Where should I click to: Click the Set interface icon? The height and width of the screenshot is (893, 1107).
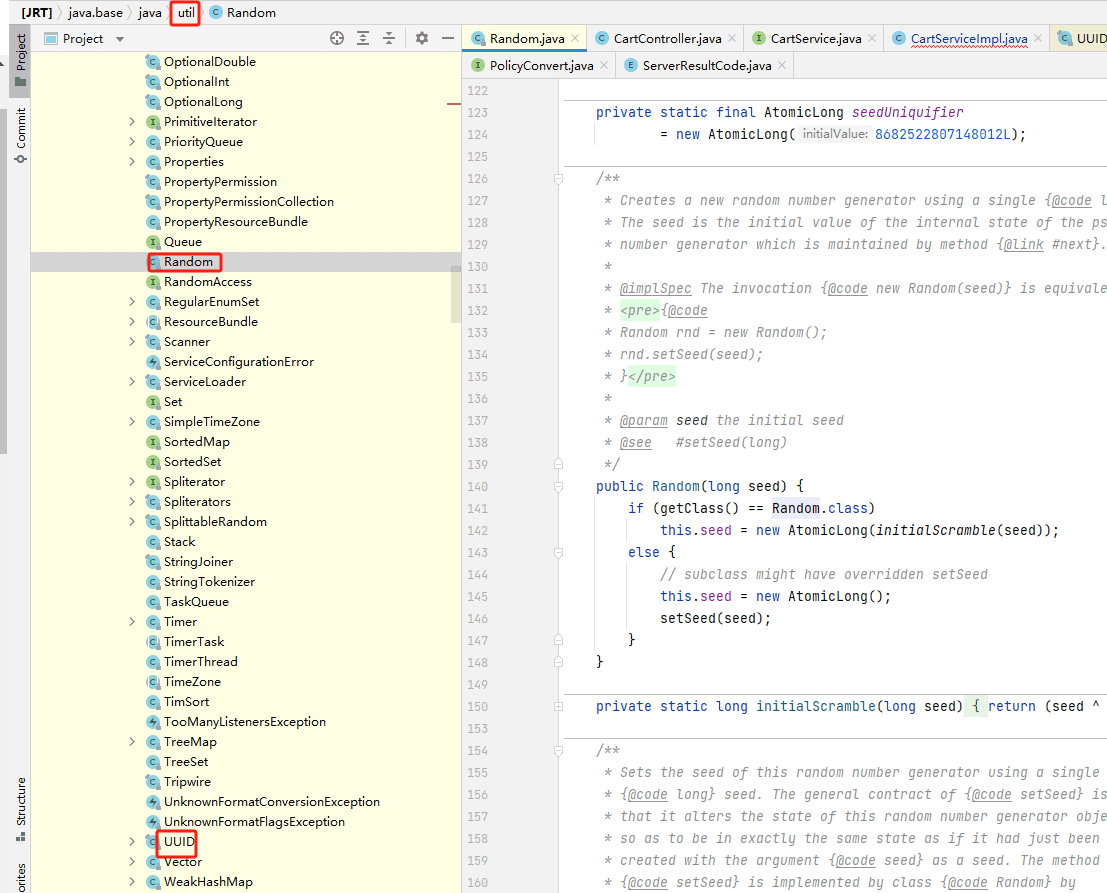(x=152, y=402)
